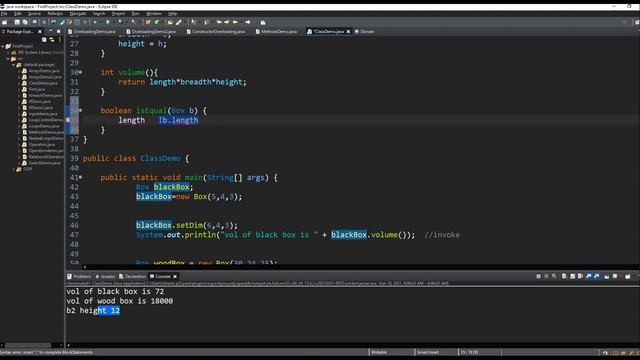Viewport: 640px width, 360px height.
Task: Select LoopsDemo.java in Package Explorer
Action: tap(43, 126)
